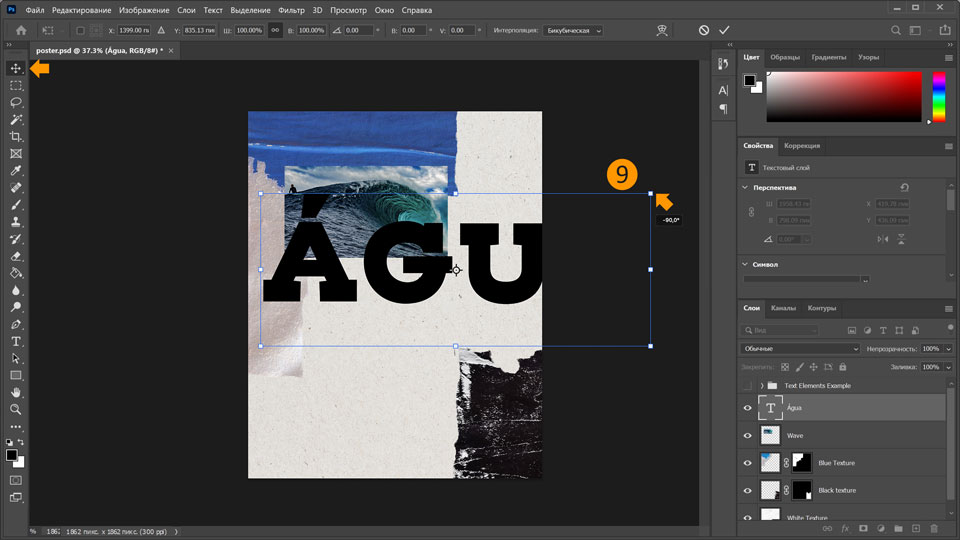Select the Eraser tool

(16, 256)
